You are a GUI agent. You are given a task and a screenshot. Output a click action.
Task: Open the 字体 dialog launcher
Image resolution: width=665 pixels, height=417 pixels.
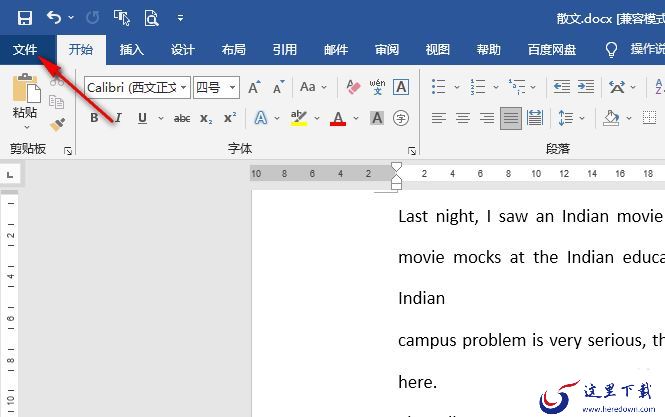click(x=412, y=151)
